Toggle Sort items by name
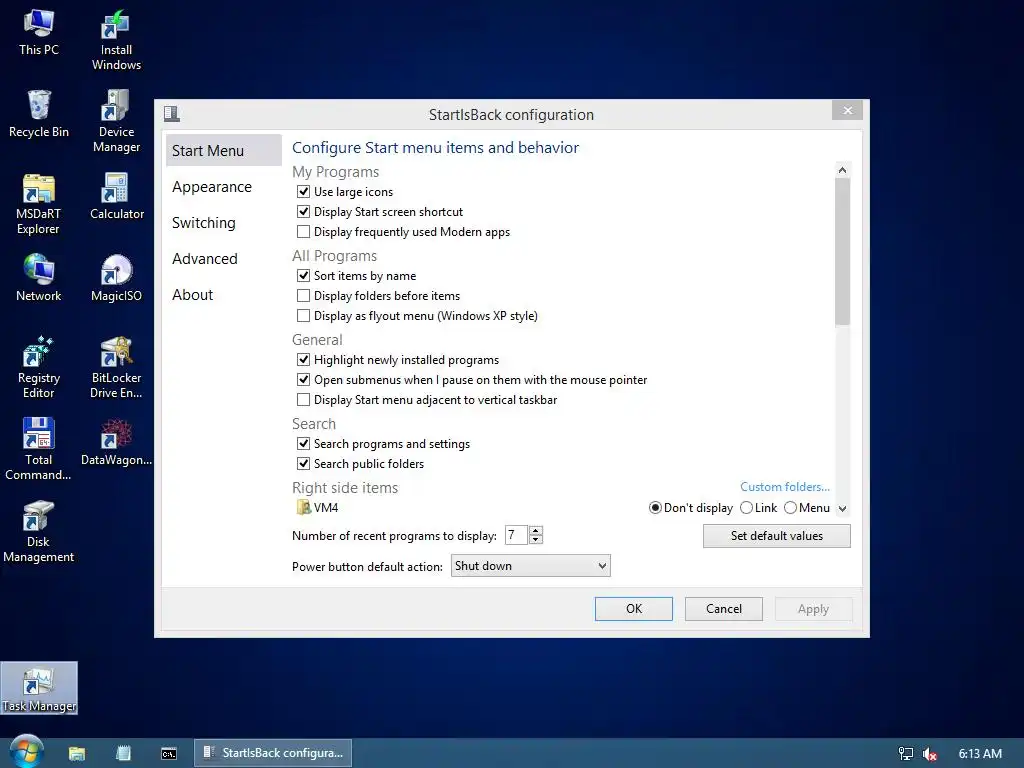Screen dimensions: 1024x768 pos(303,276)
